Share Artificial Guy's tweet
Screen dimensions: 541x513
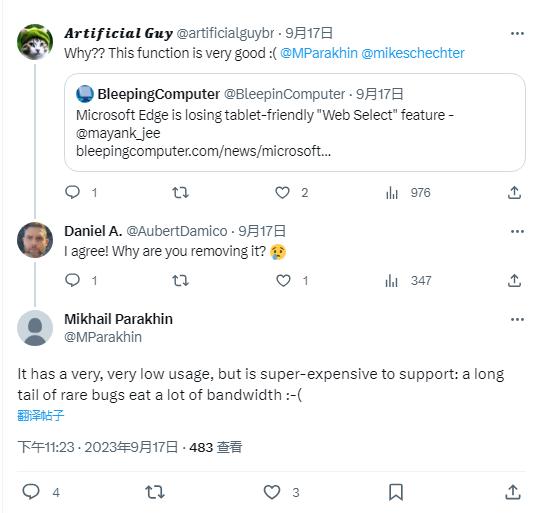514,192
